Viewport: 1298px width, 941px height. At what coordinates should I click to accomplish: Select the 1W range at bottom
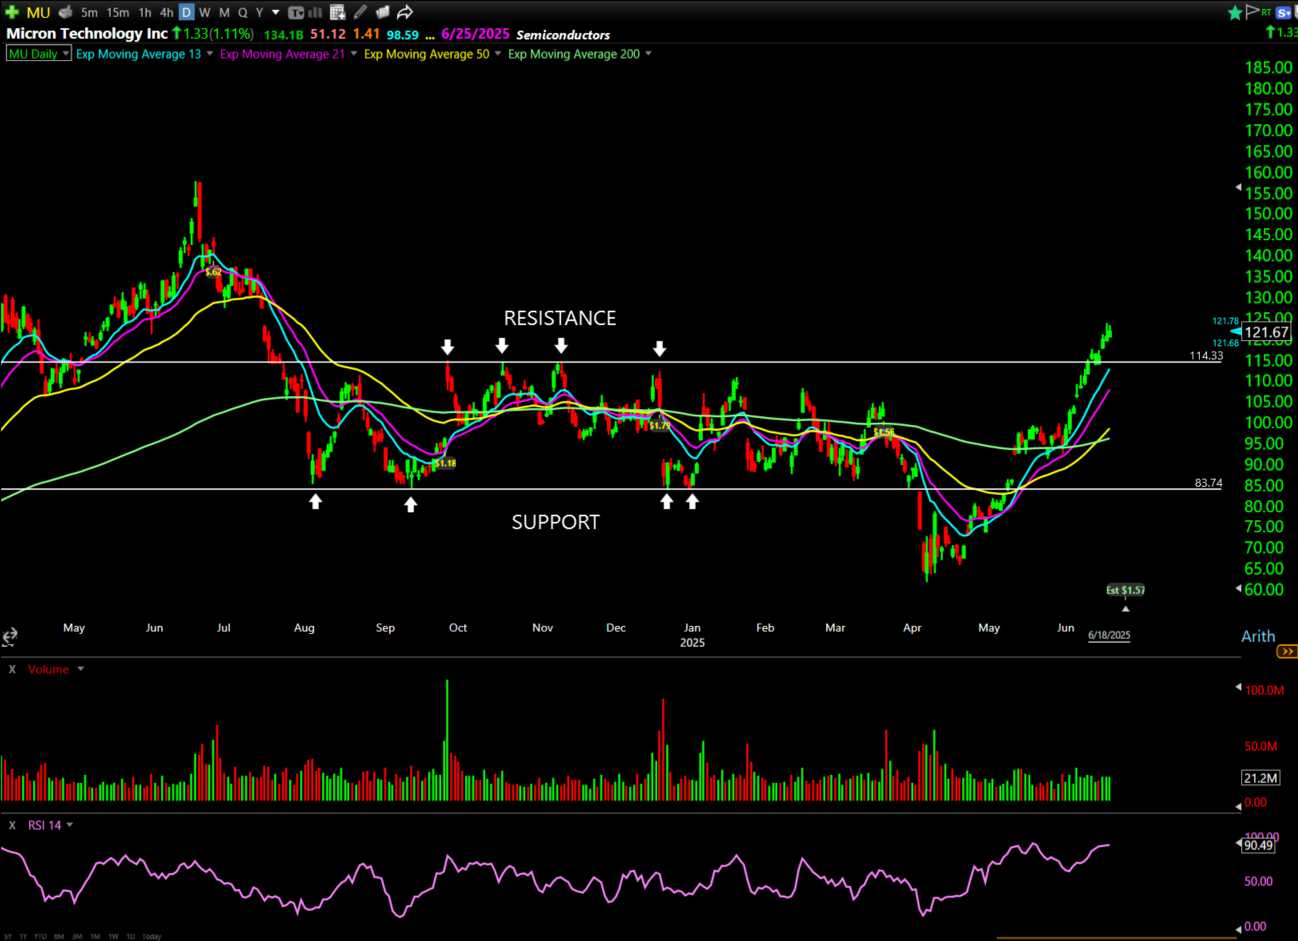[113, 937]
